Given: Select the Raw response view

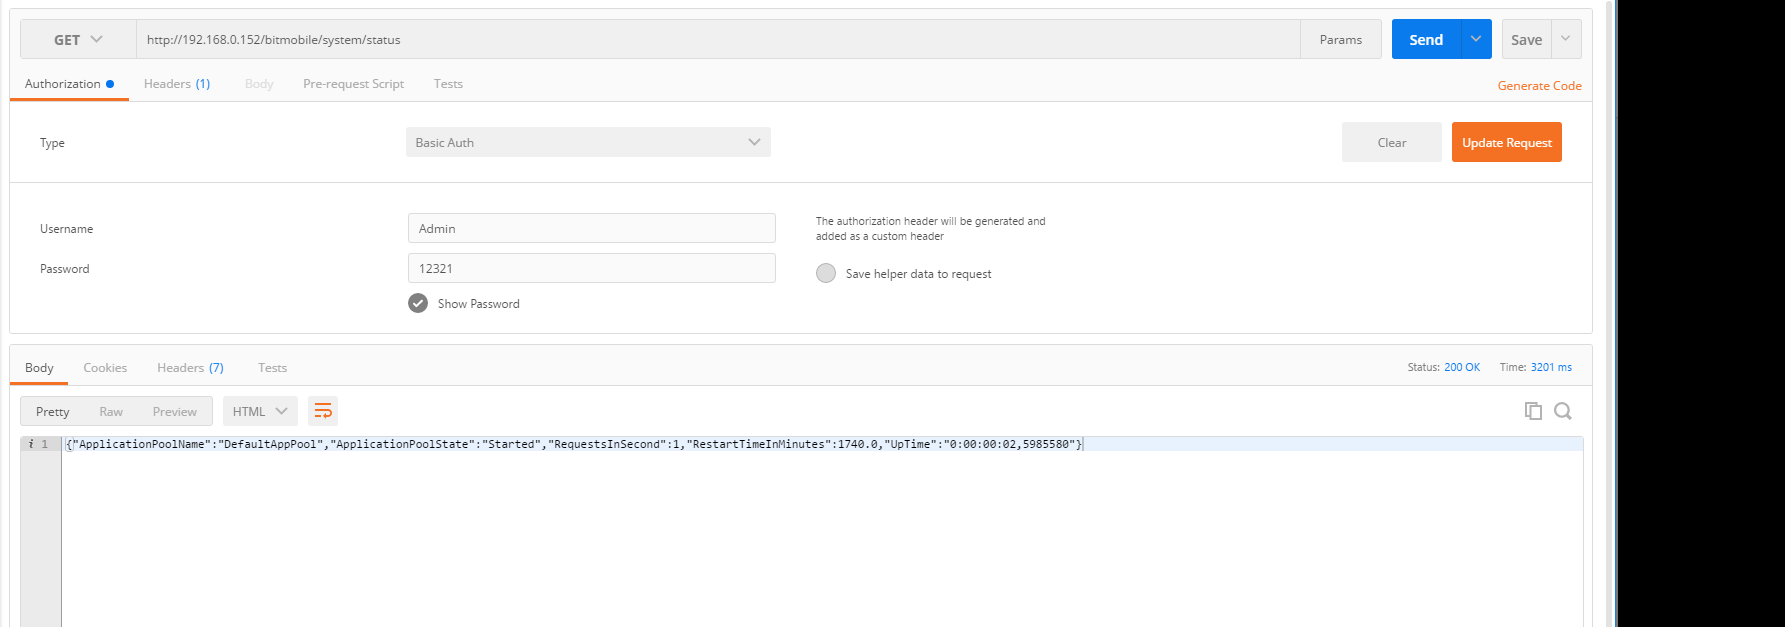Looking at the screenshot, I should pos(111,411).
